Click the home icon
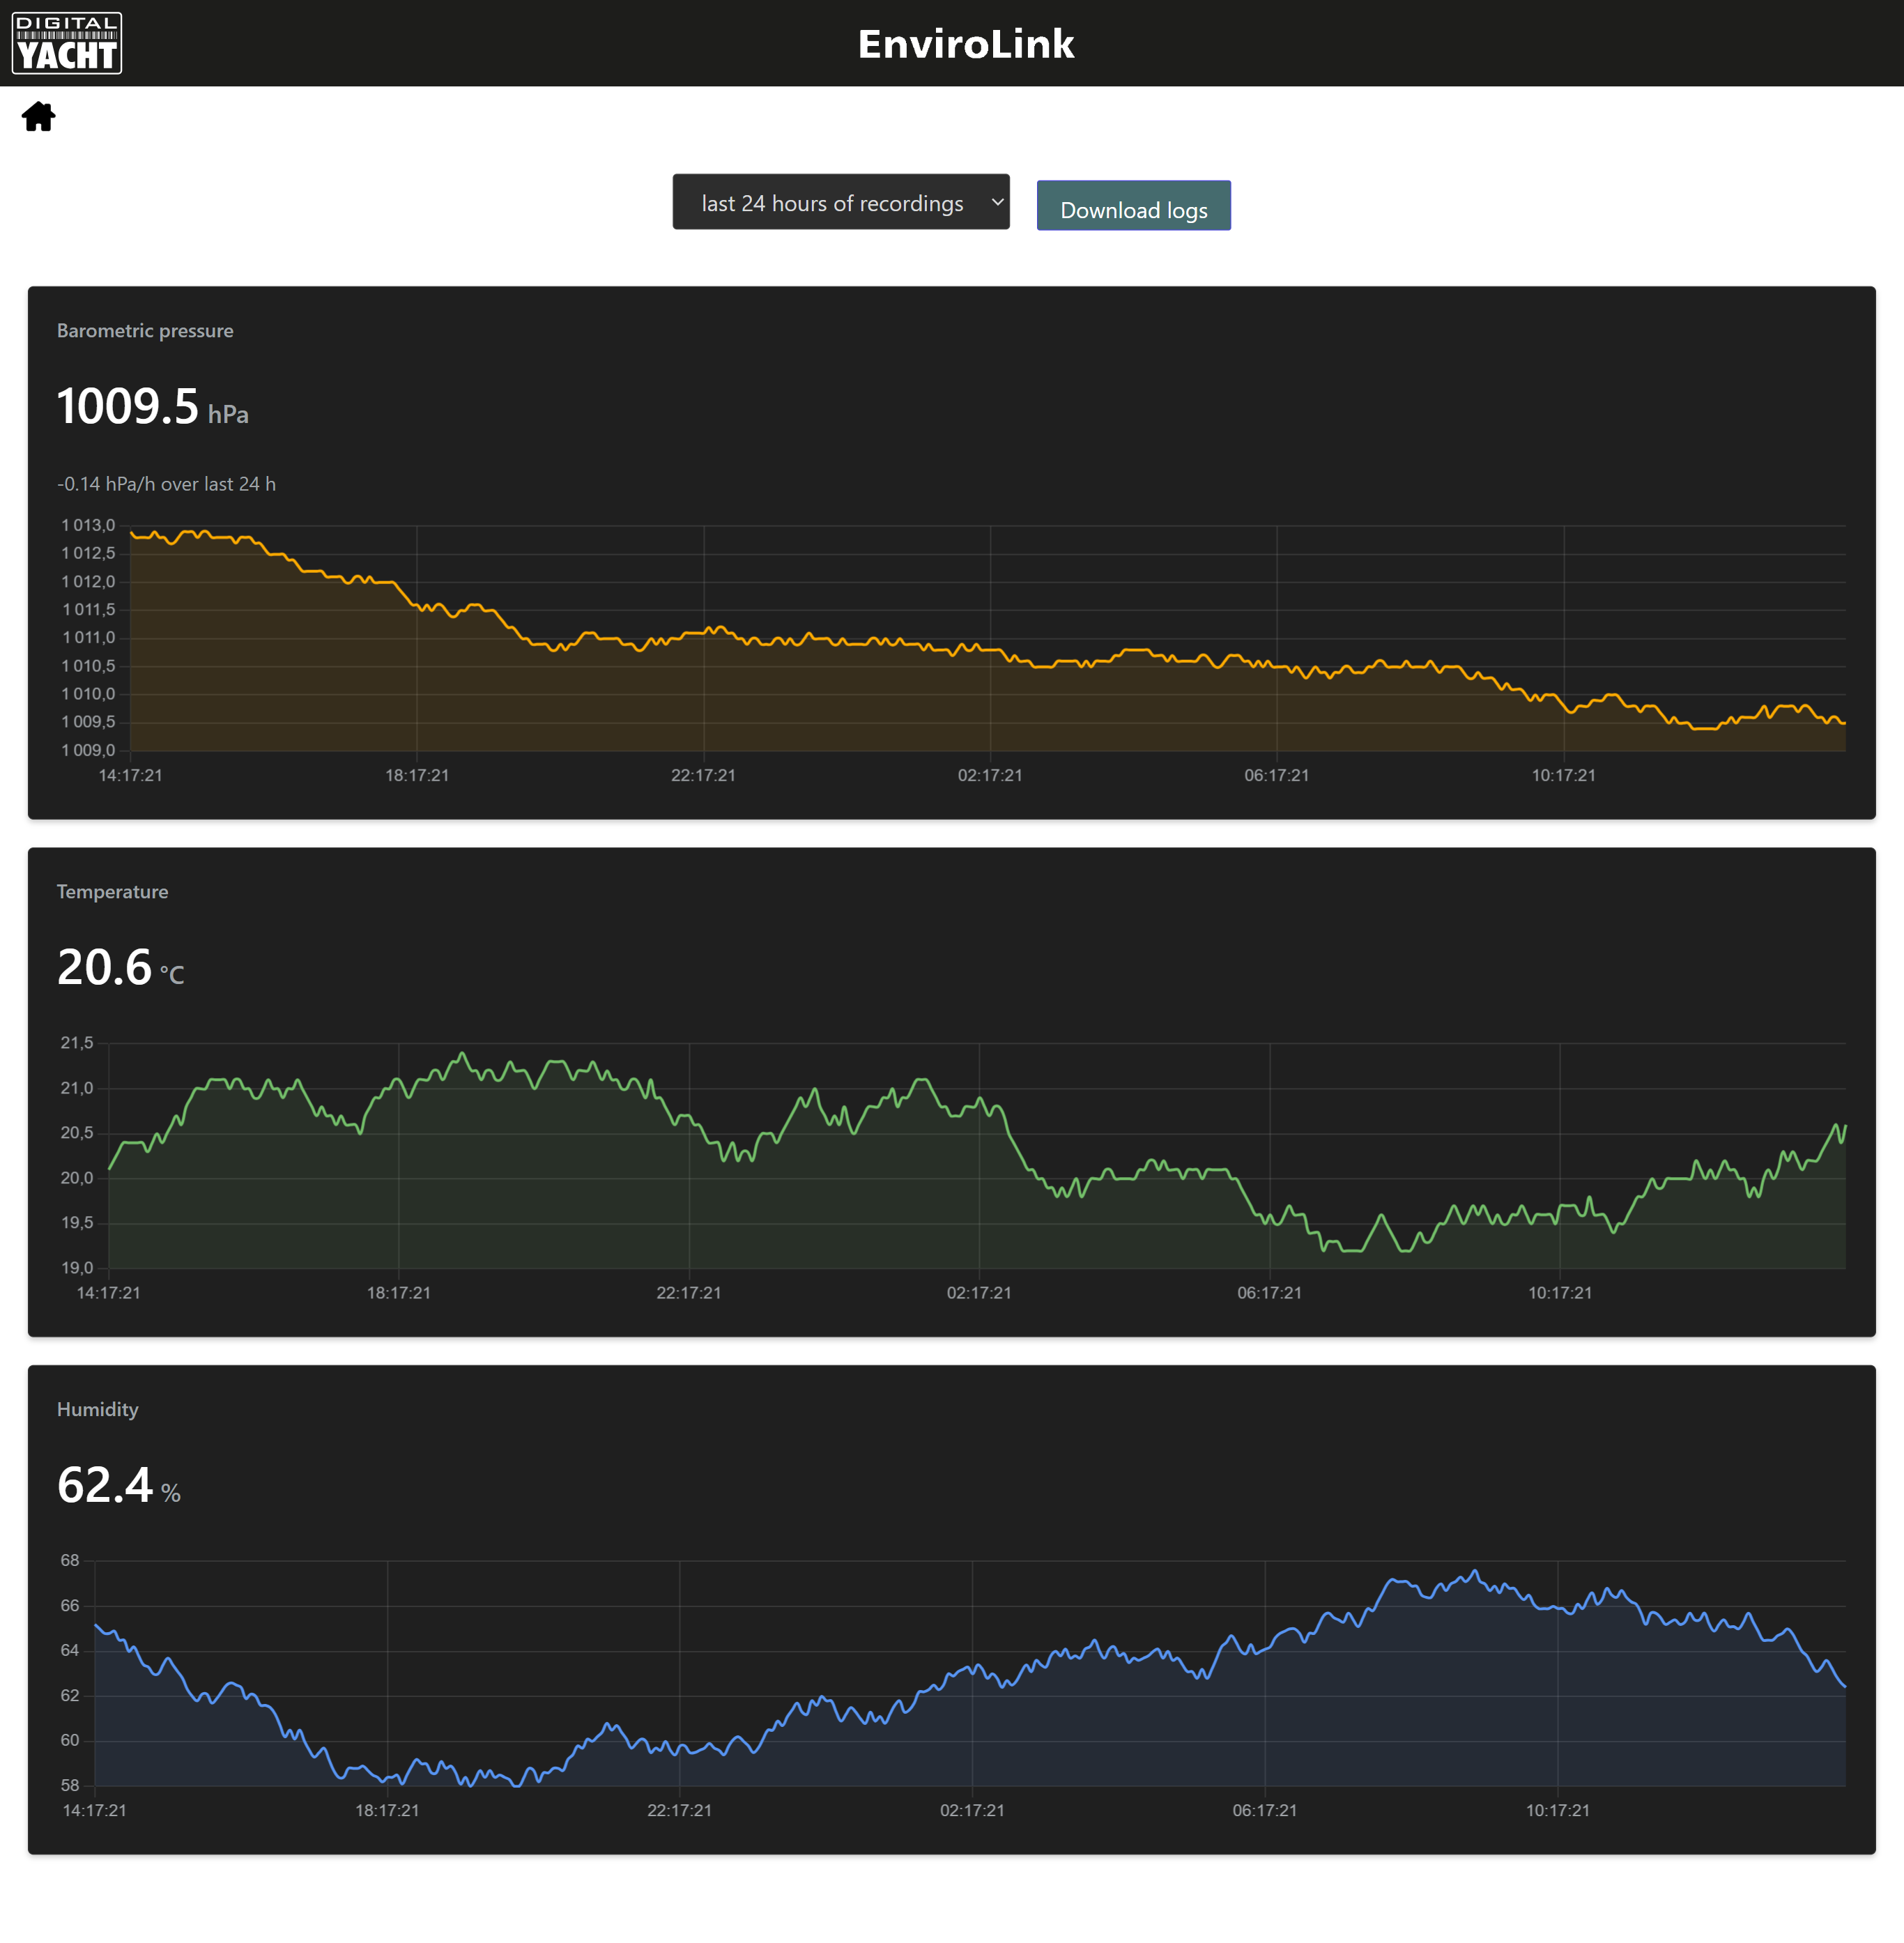The image size is (1904, 1943). [38, 117]
